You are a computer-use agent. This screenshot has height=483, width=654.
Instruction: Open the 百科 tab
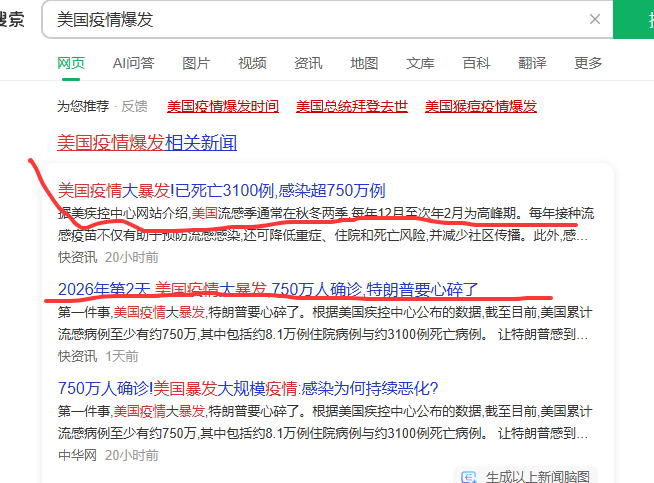476,63
